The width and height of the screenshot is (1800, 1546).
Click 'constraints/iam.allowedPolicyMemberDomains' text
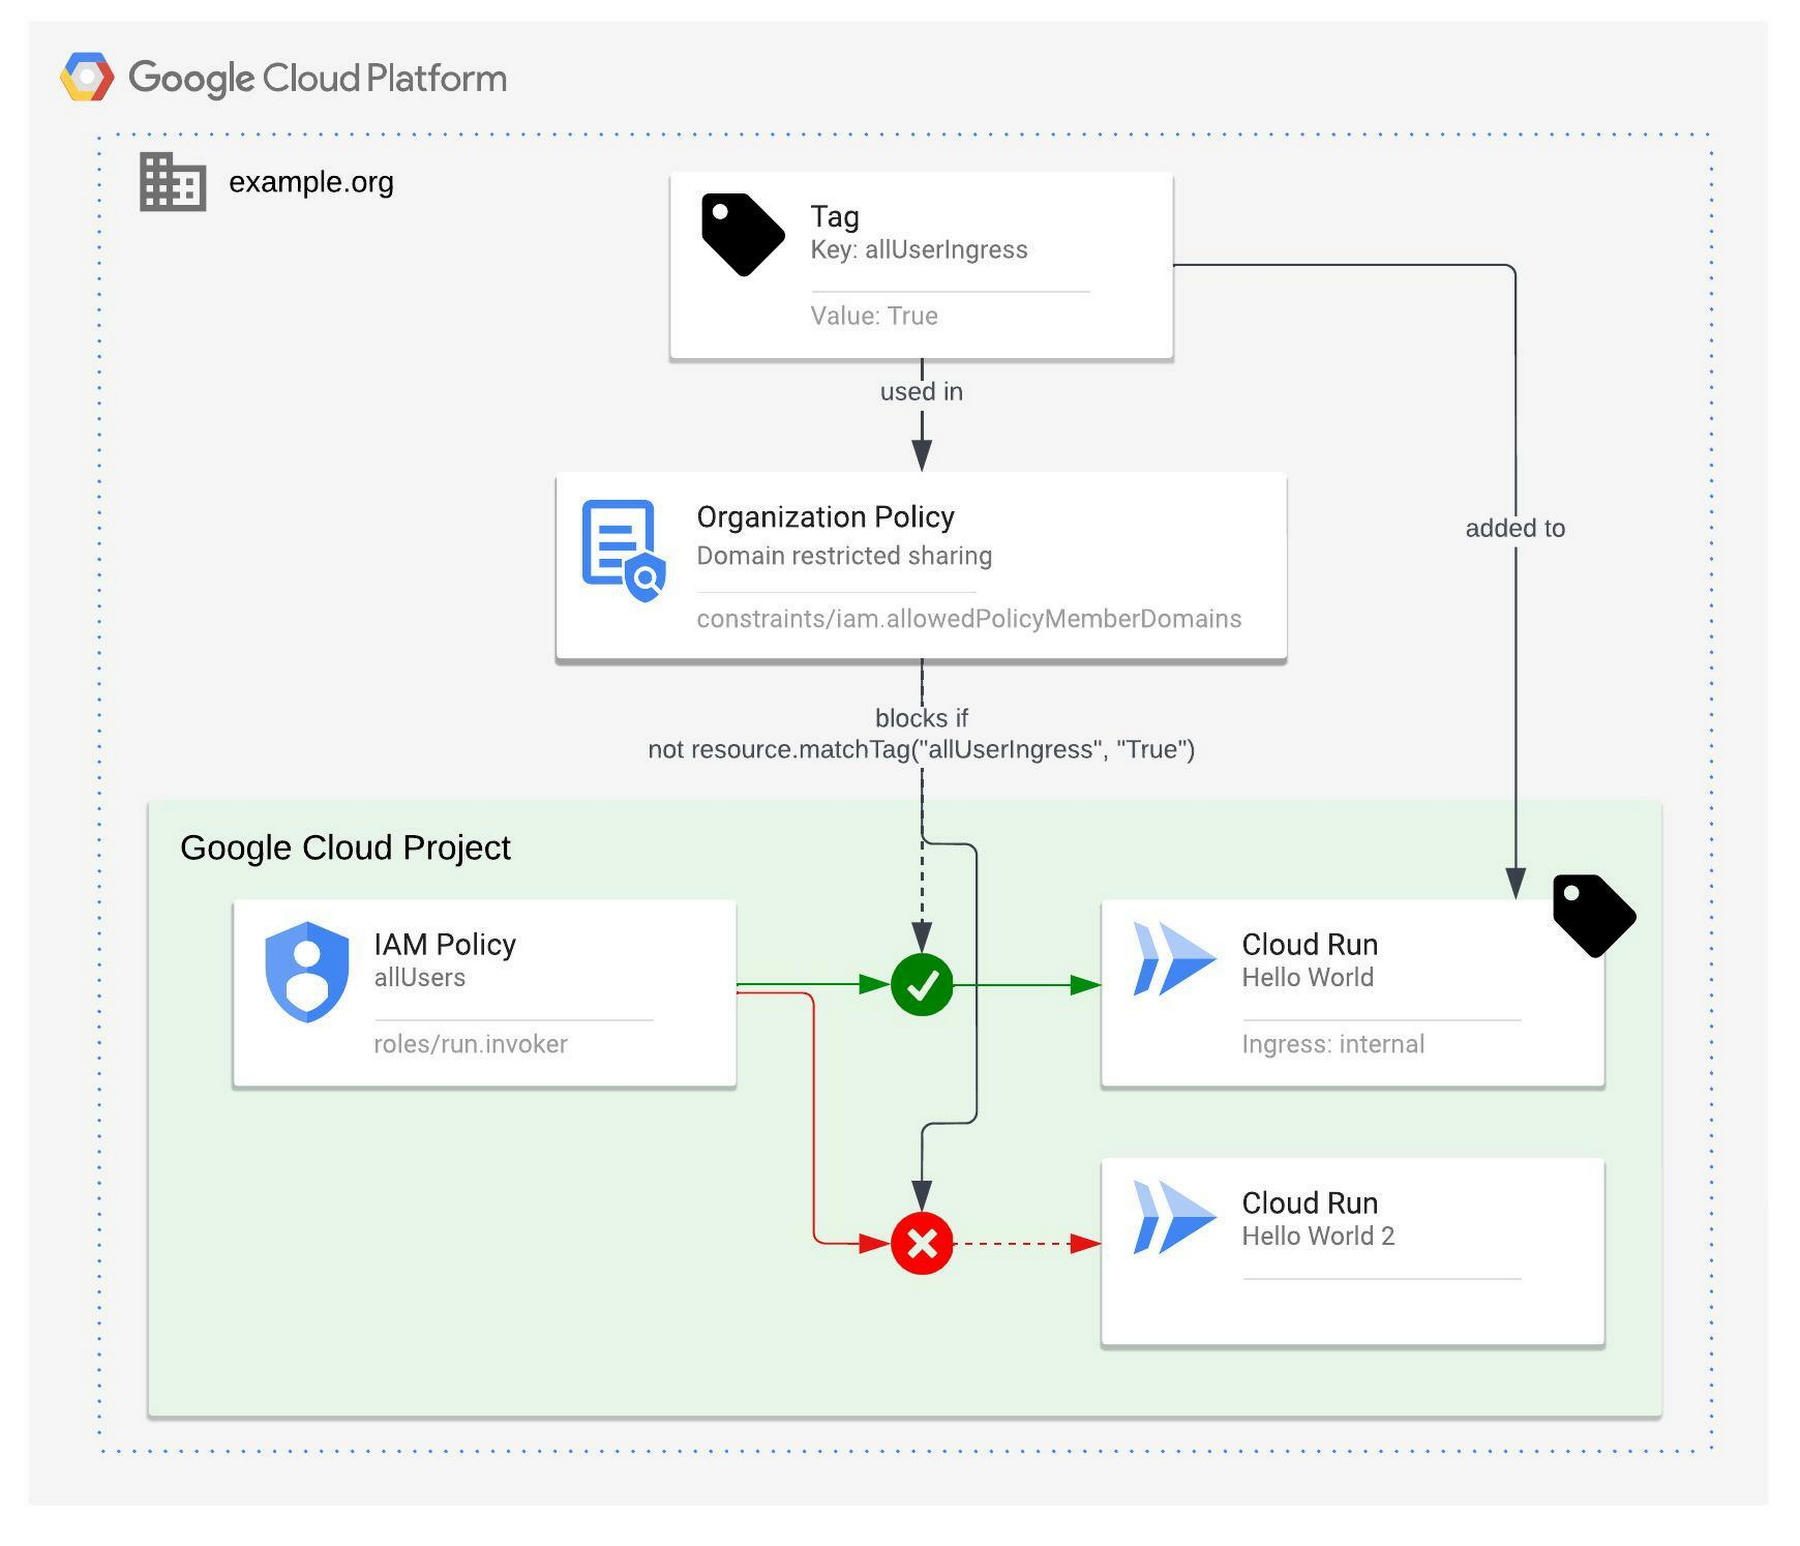tap(969, 619)
